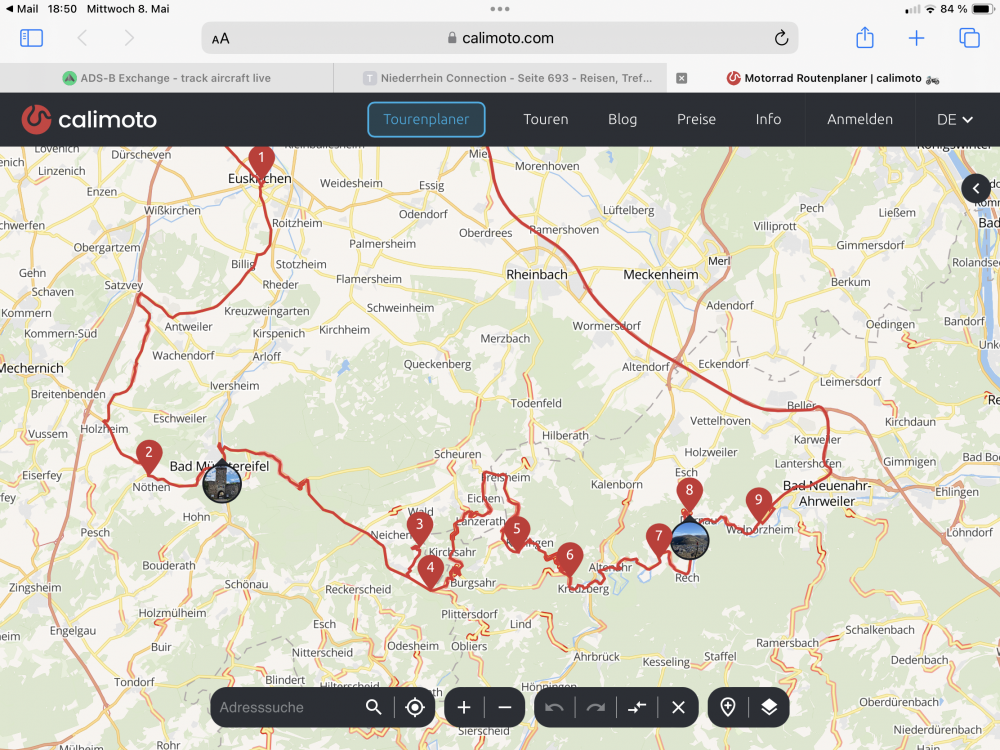Screen dimensions: 1000x750
Task: Open Bad Münstereifel photo thumbnail
Action: pos(221,484)
